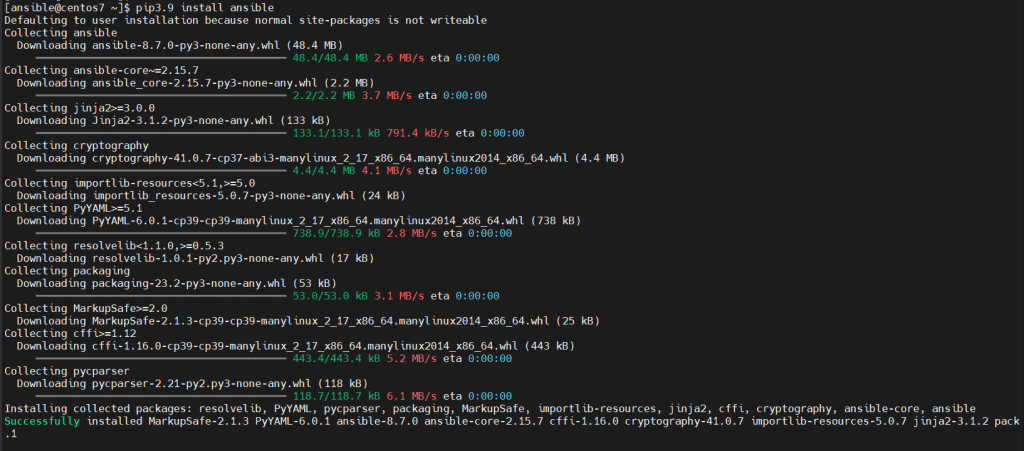Click 'Collecting packaging' line
The width and height of the screenshot is (1024, 451).
[x=67, y=271]
